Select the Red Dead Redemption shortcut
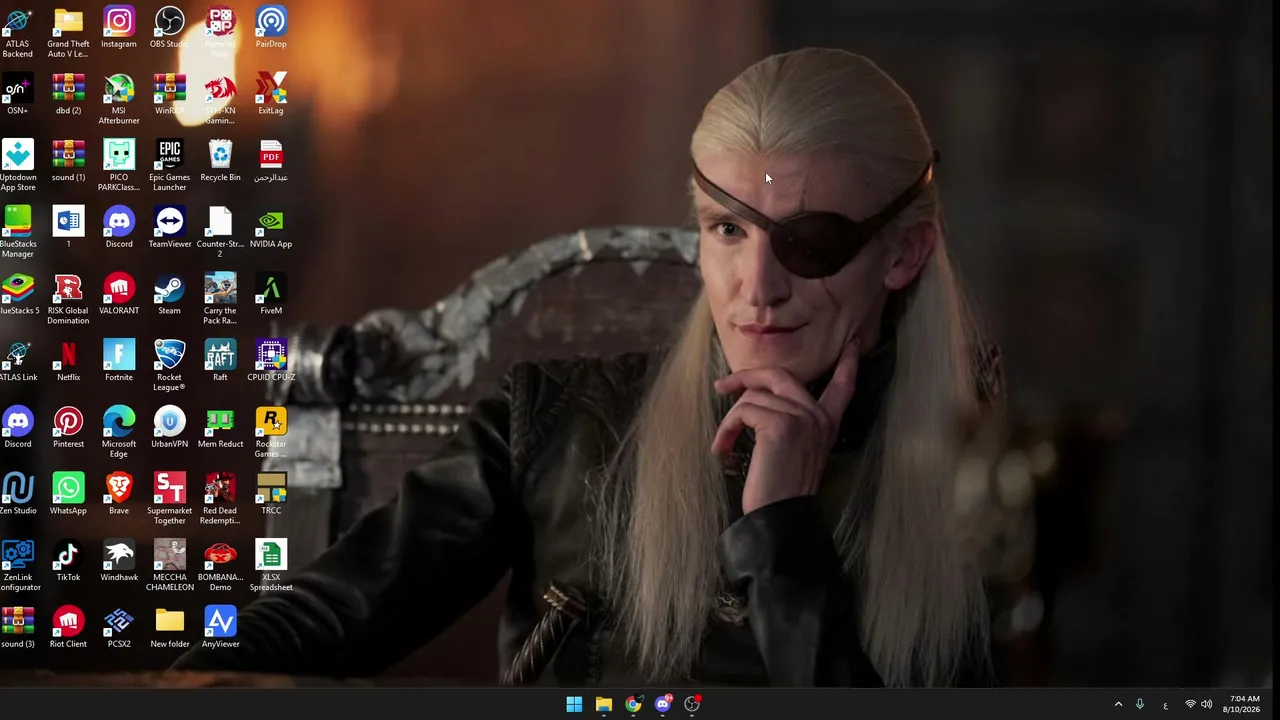This screenshot has width=1280, height=720. point(220,499)
